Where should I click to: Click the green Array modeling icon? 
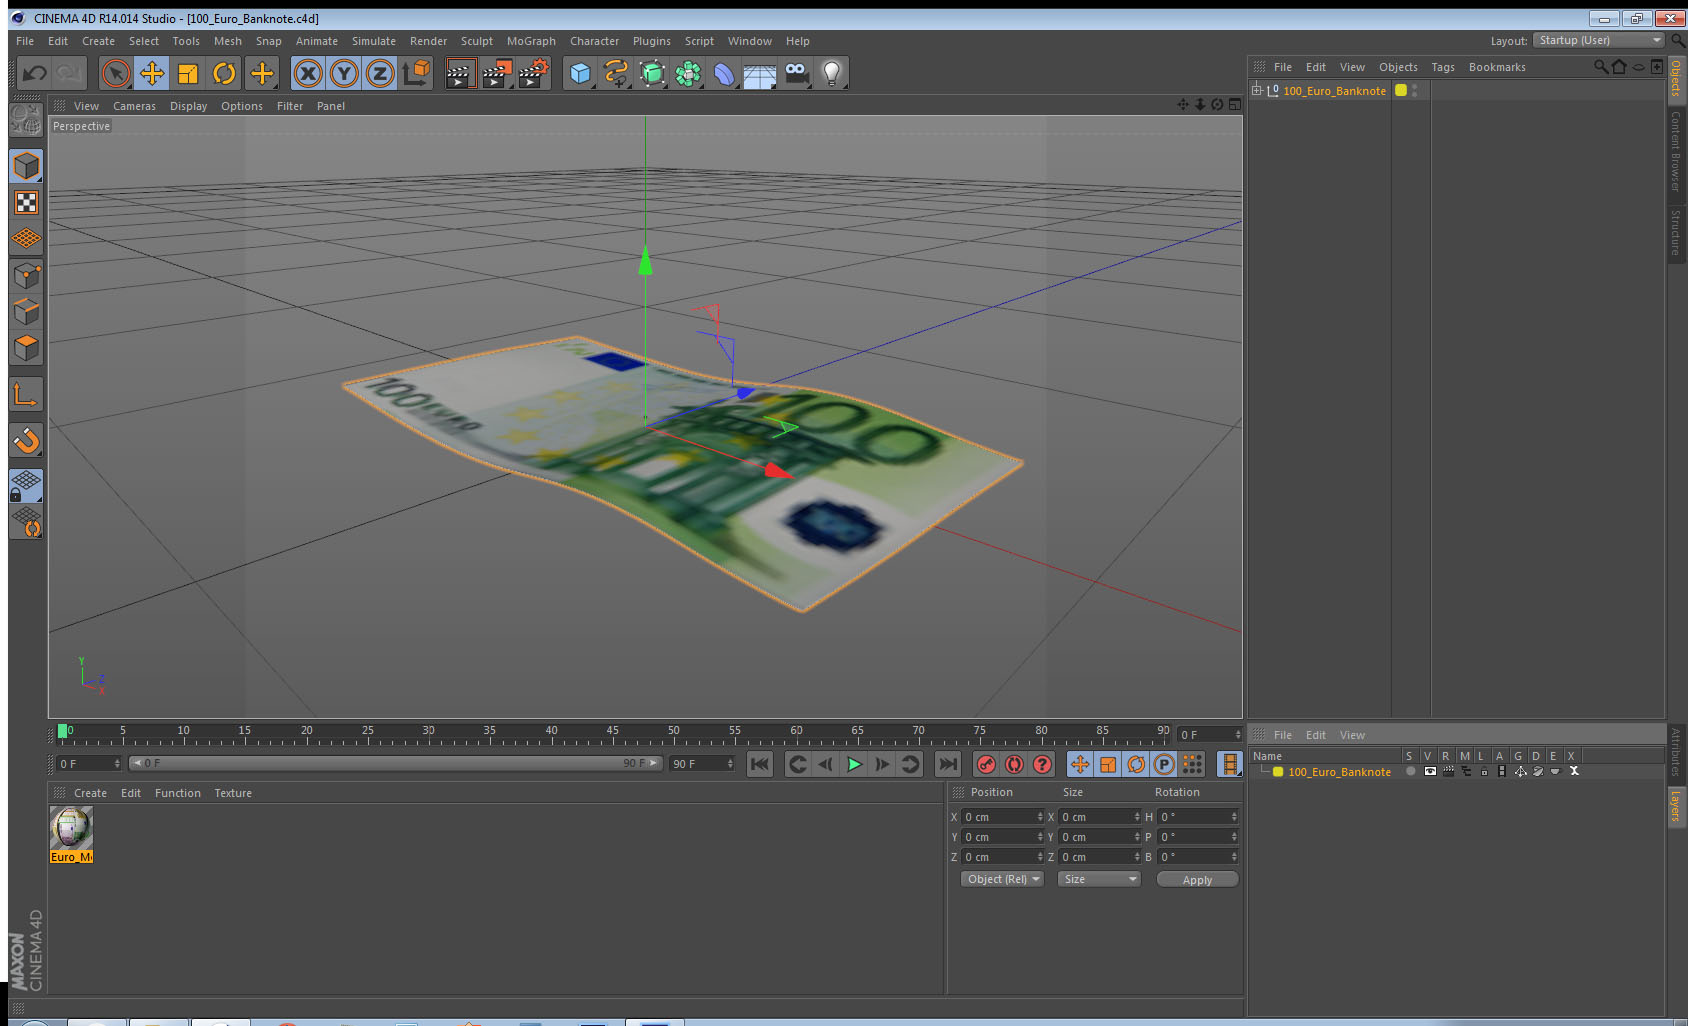pyautogui.click(x=688, y=73)
